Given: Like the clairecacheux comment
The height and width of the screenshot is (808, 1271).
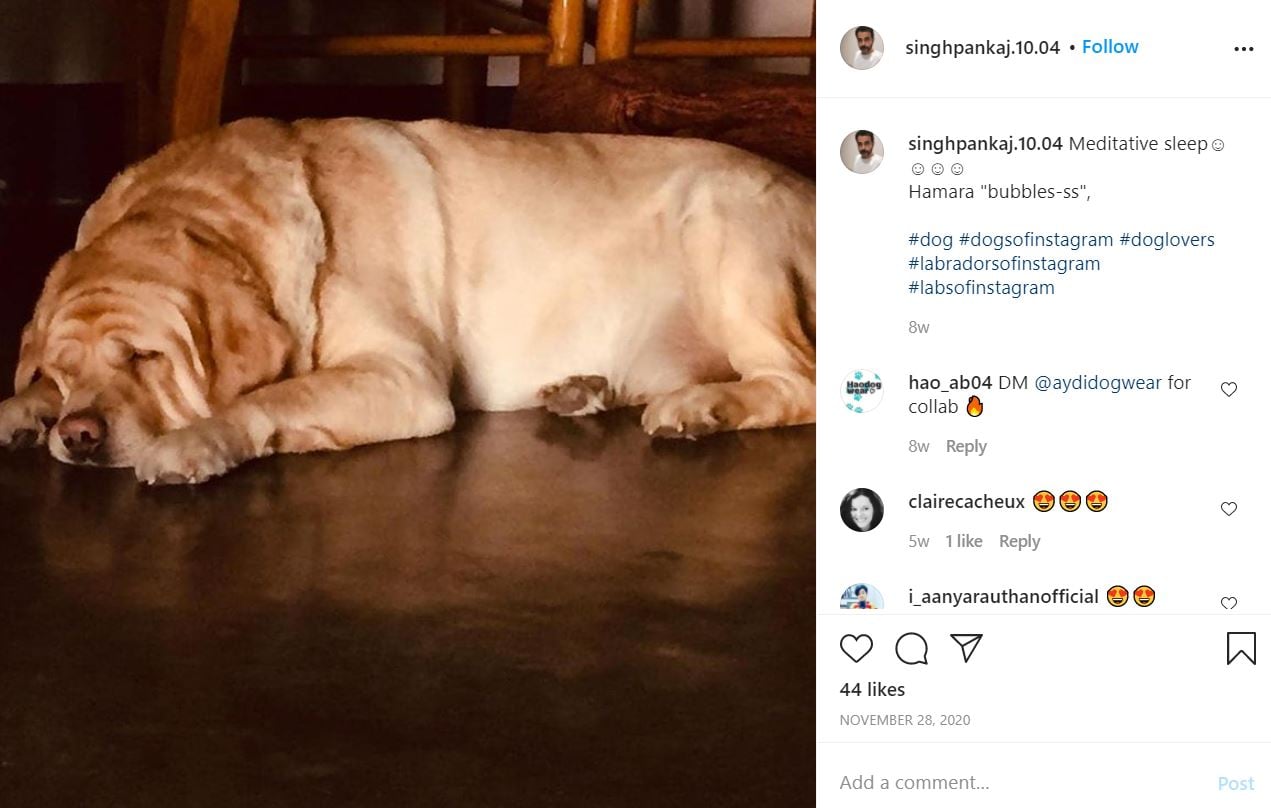Looking at the screenshot, I should click(x=1229, y=510).
